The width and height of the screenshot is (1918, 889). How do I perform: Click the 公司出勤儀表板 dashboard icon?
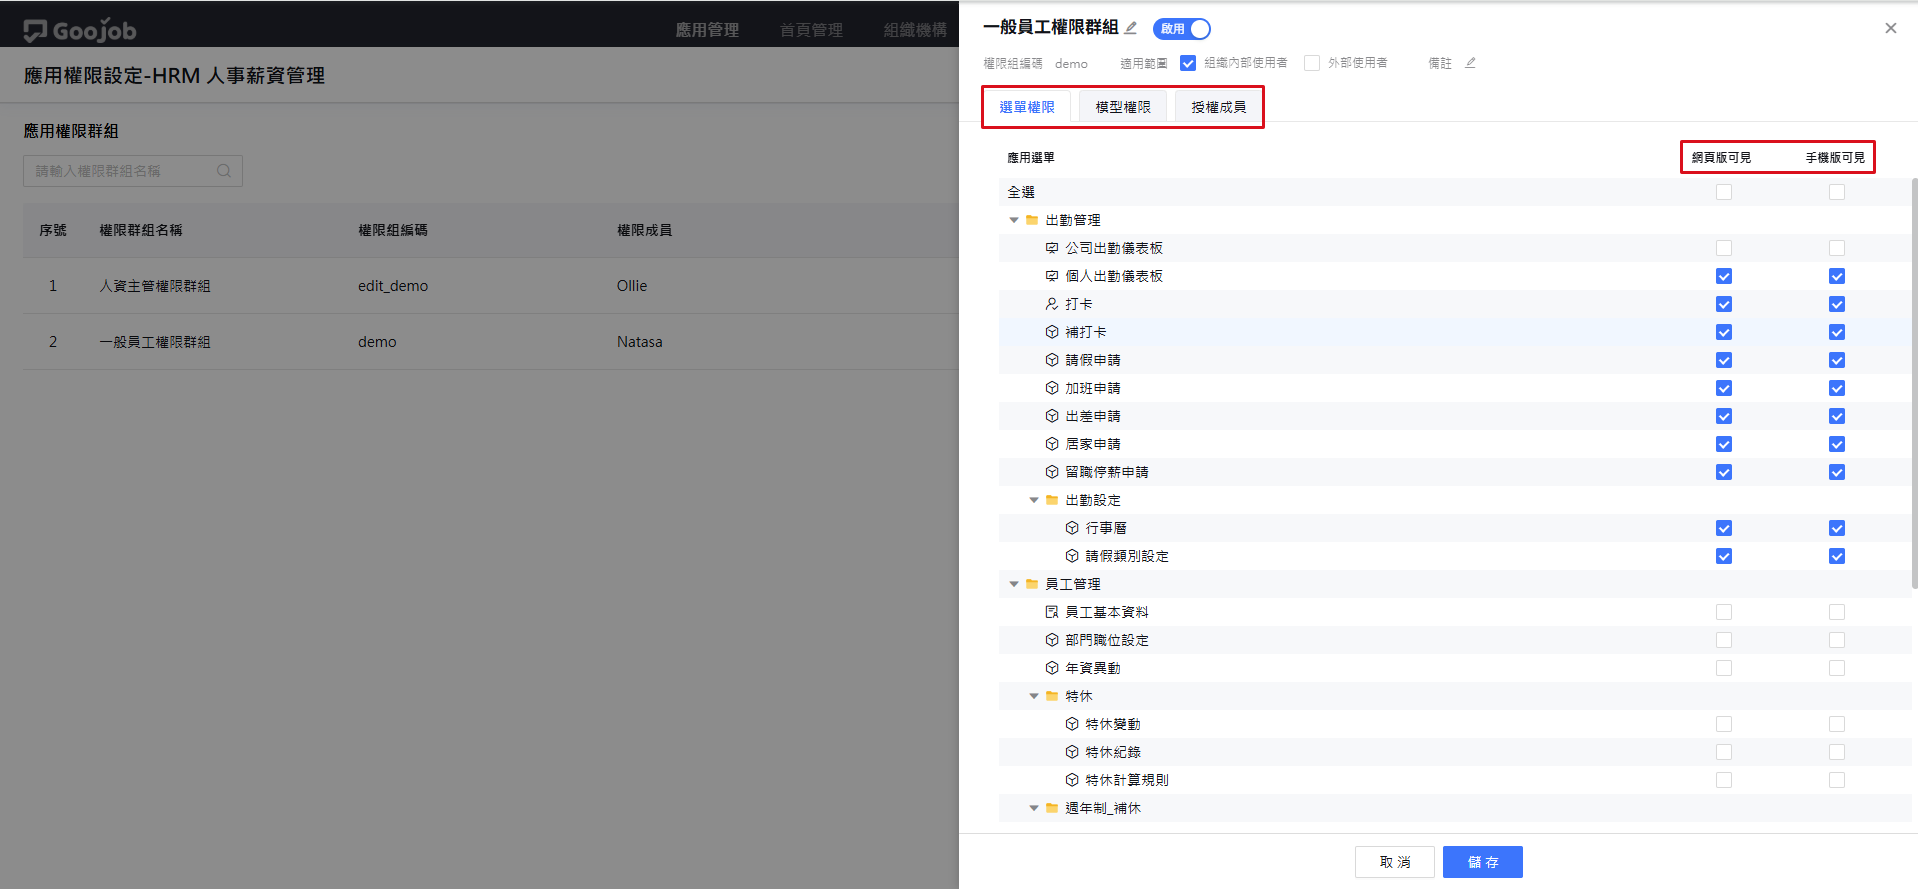point(1052,248)
